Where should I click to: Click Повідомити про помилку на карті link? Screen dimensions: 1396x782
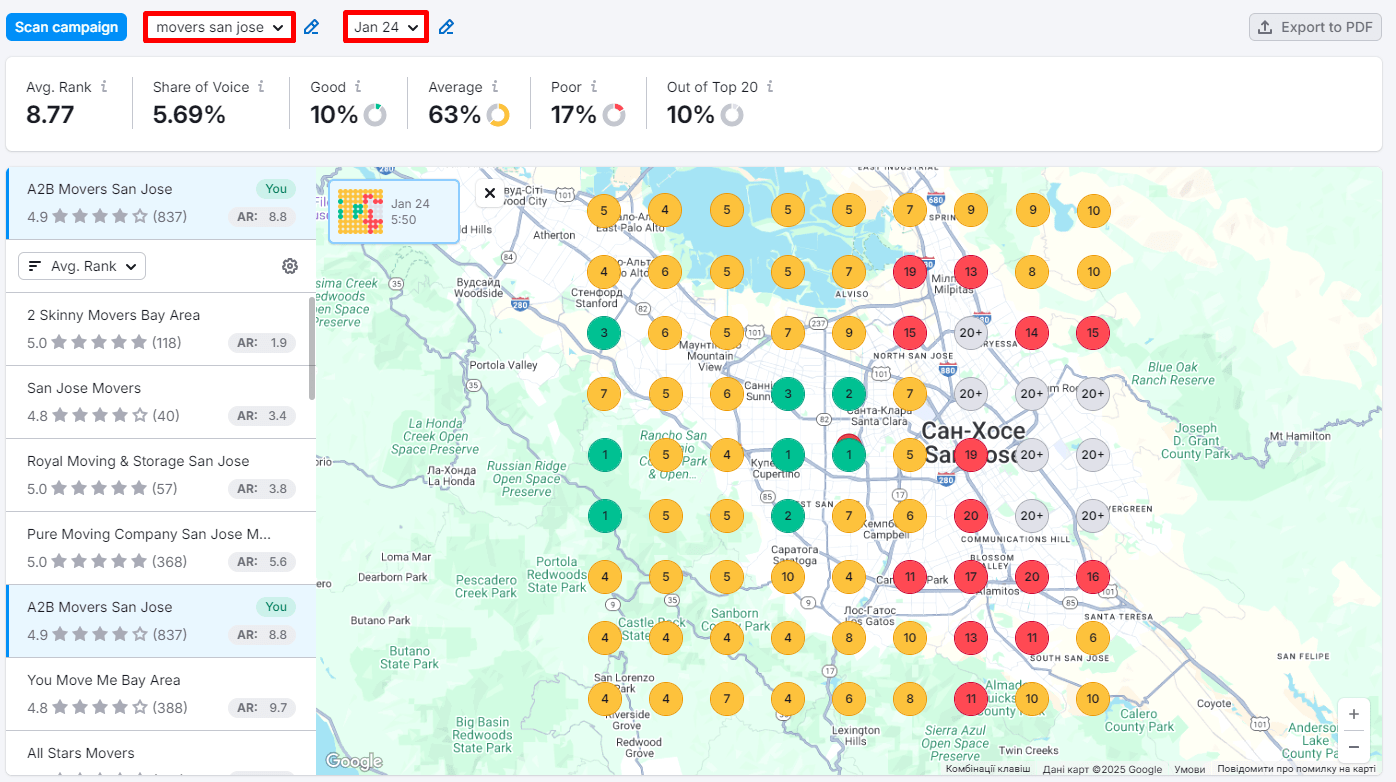(x=1296, y=769)
